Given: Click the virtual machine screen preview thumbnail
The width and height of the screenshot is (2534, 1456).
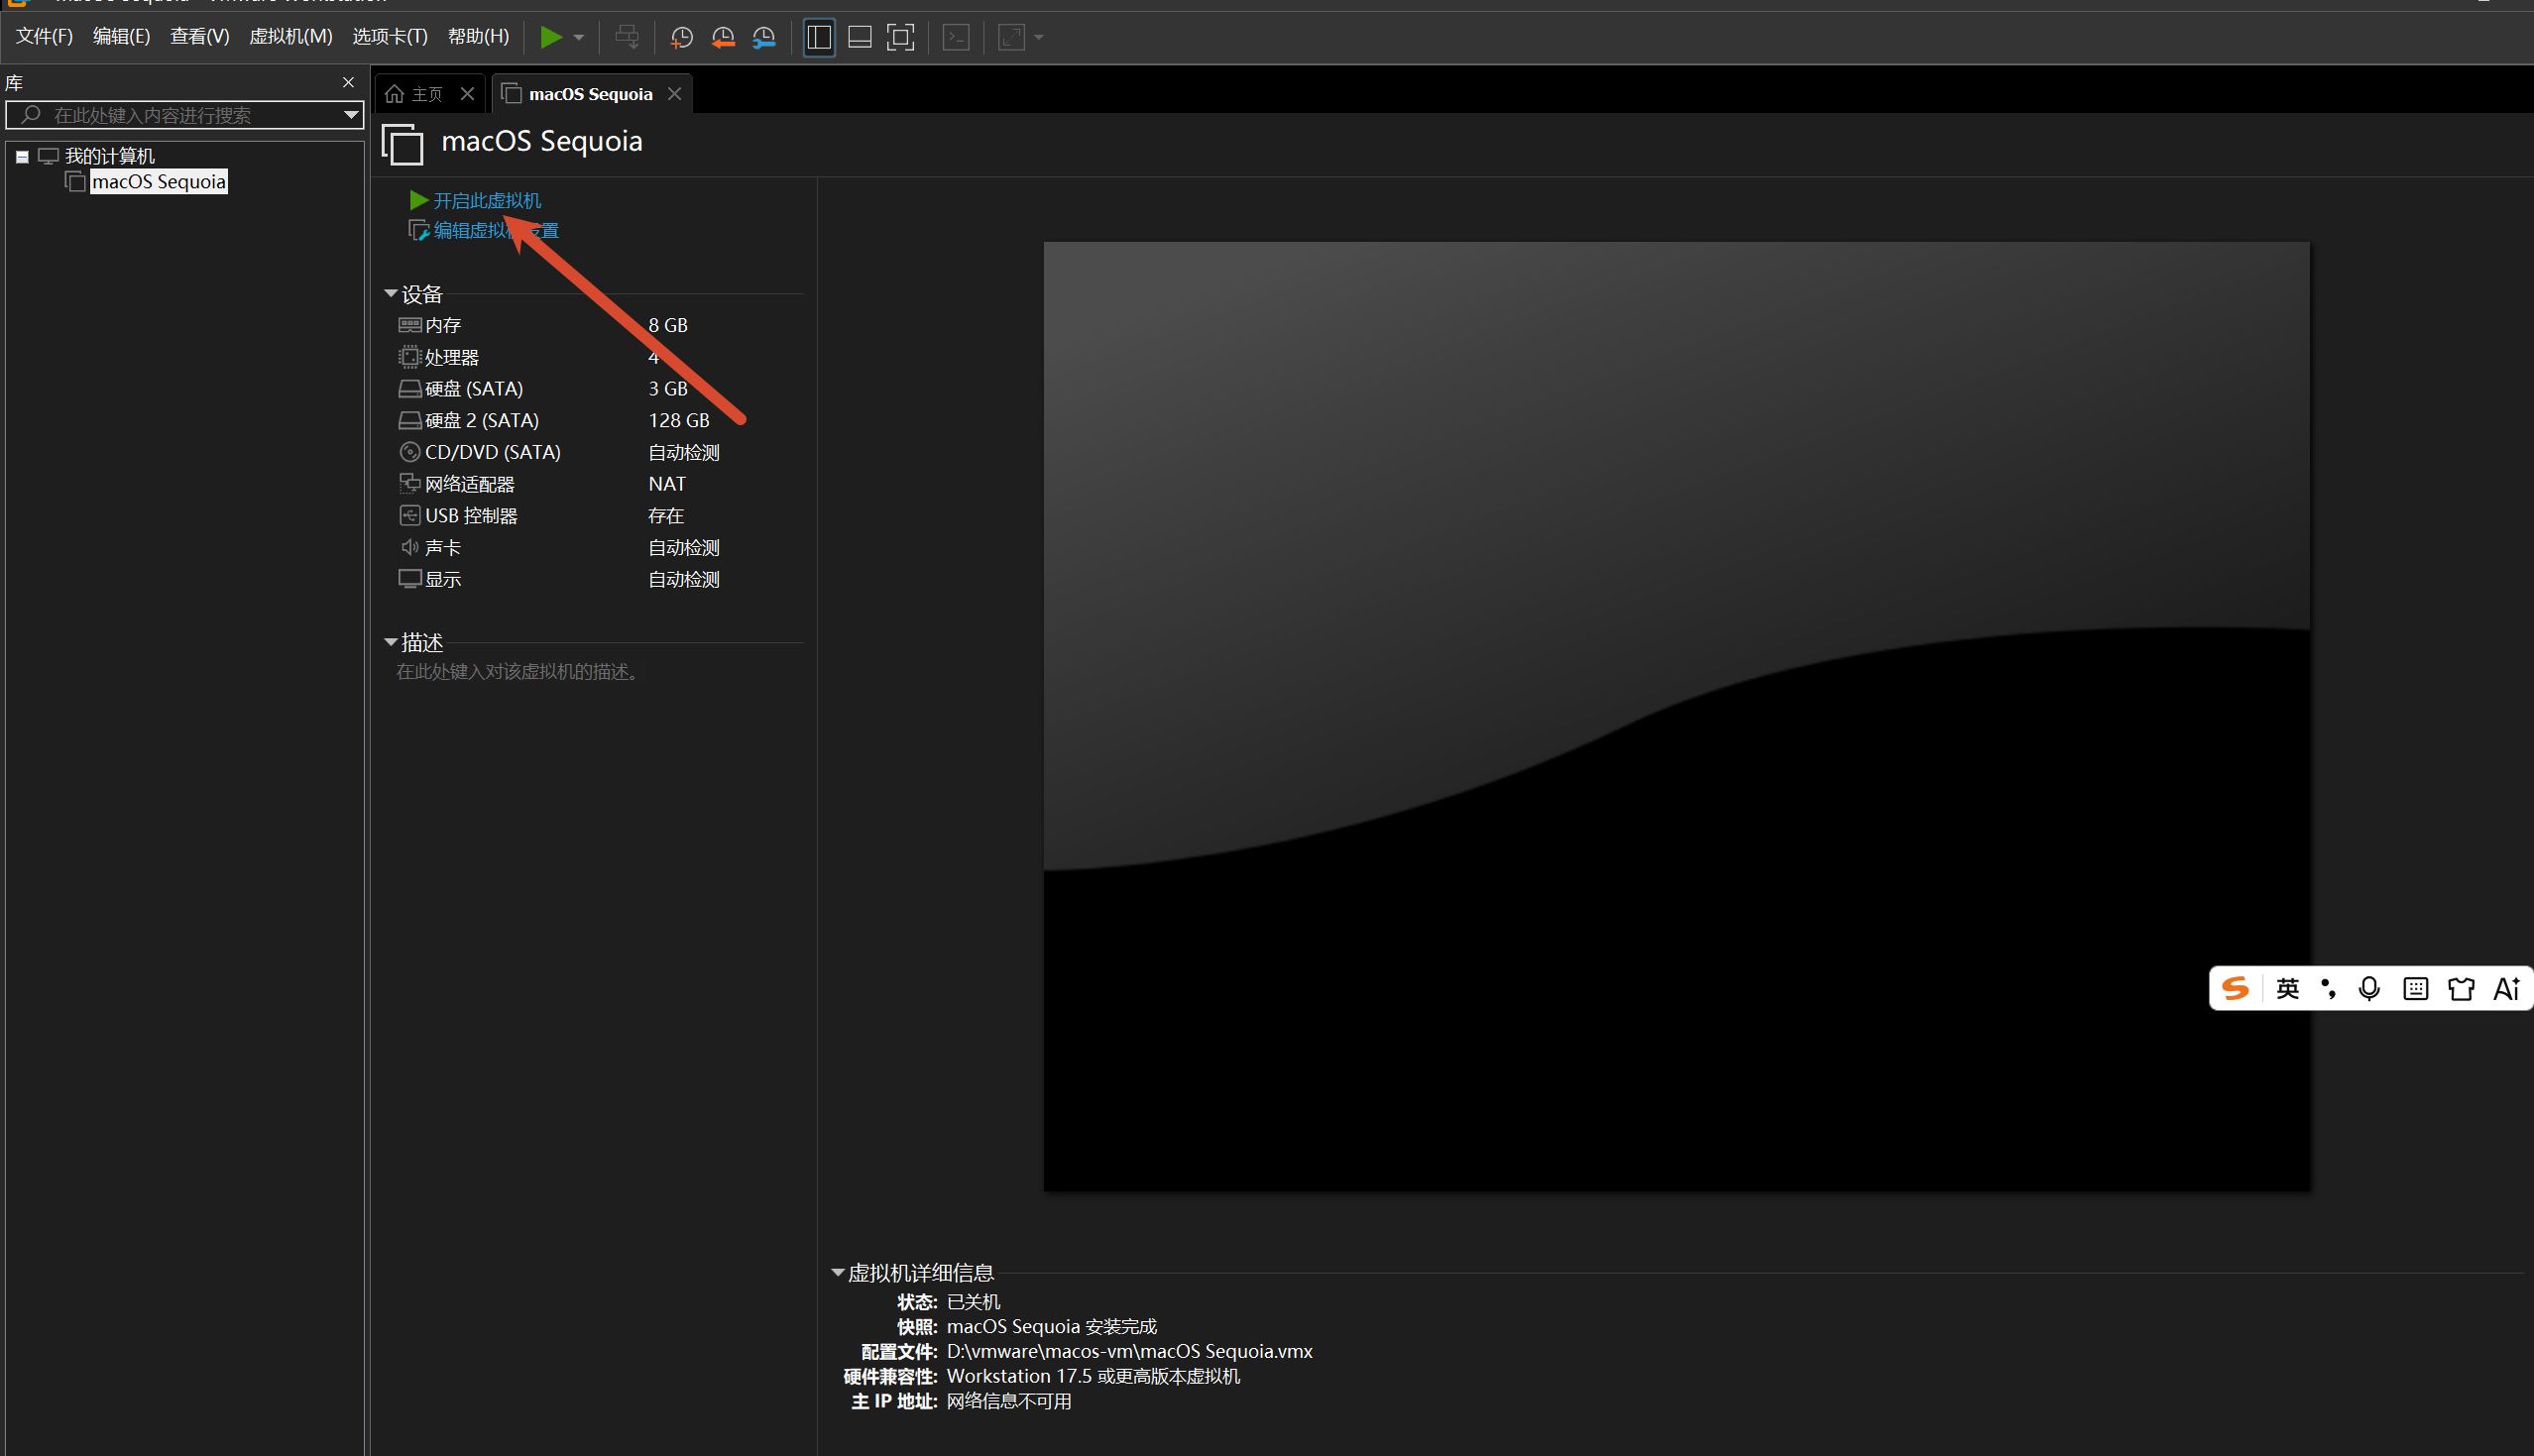Looking at the screenshot, I should click(x=1677, y=716).
